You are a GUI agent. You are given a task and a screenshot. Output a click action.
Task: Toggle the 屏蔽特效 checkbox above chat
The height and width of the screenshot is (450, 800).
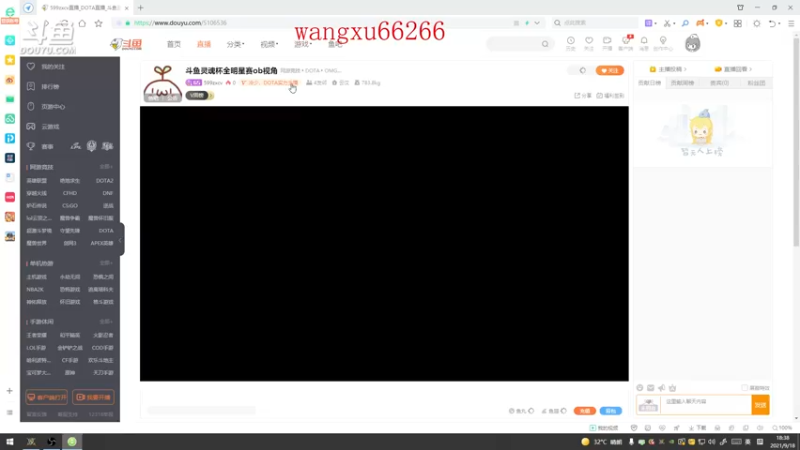(x=744, y=388)
